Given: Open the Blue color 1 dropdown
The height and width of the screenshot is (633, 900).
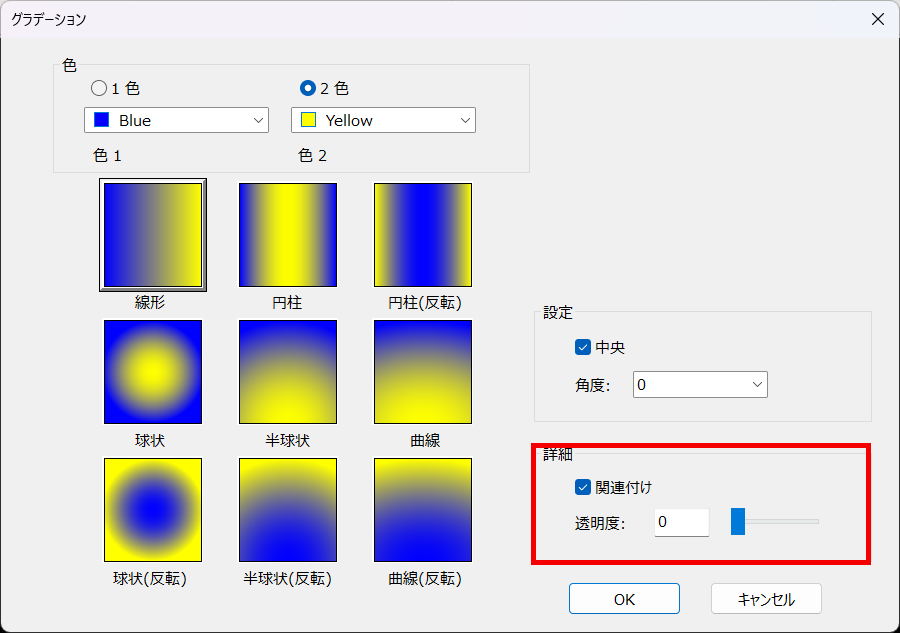Looking at the screenshot, I should [x=176, y=120].
